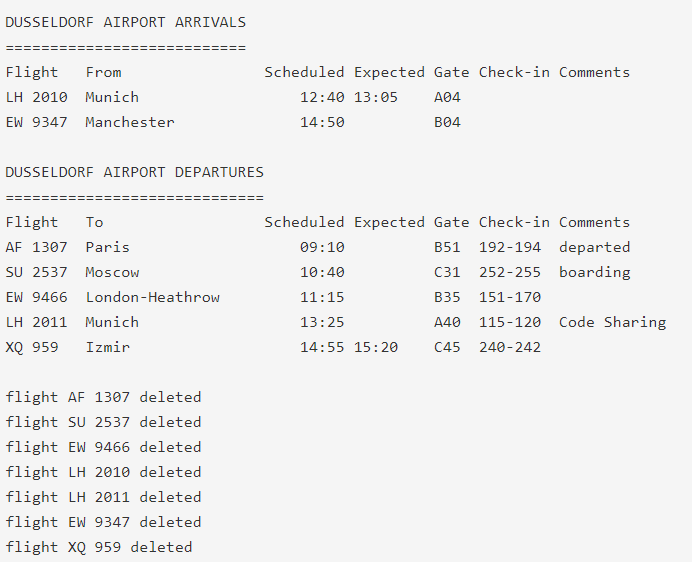Click the line 'flight AF 1307 deleted'
The width and height of the screenshot is (692, 562).
(x=103, y=397)
